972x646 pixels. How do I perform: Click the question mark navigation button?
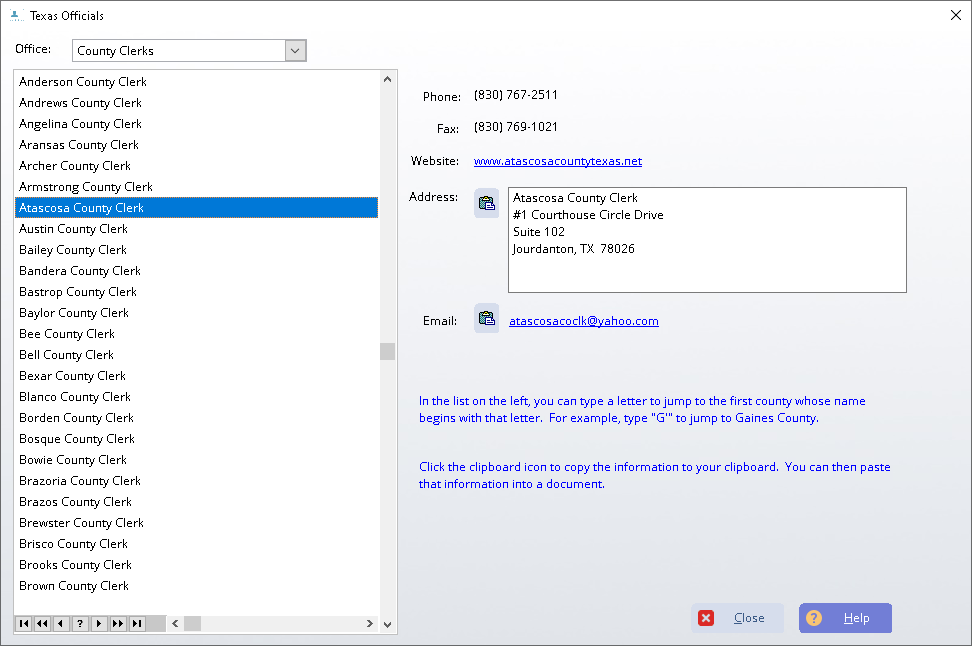[x=80, y=624]
